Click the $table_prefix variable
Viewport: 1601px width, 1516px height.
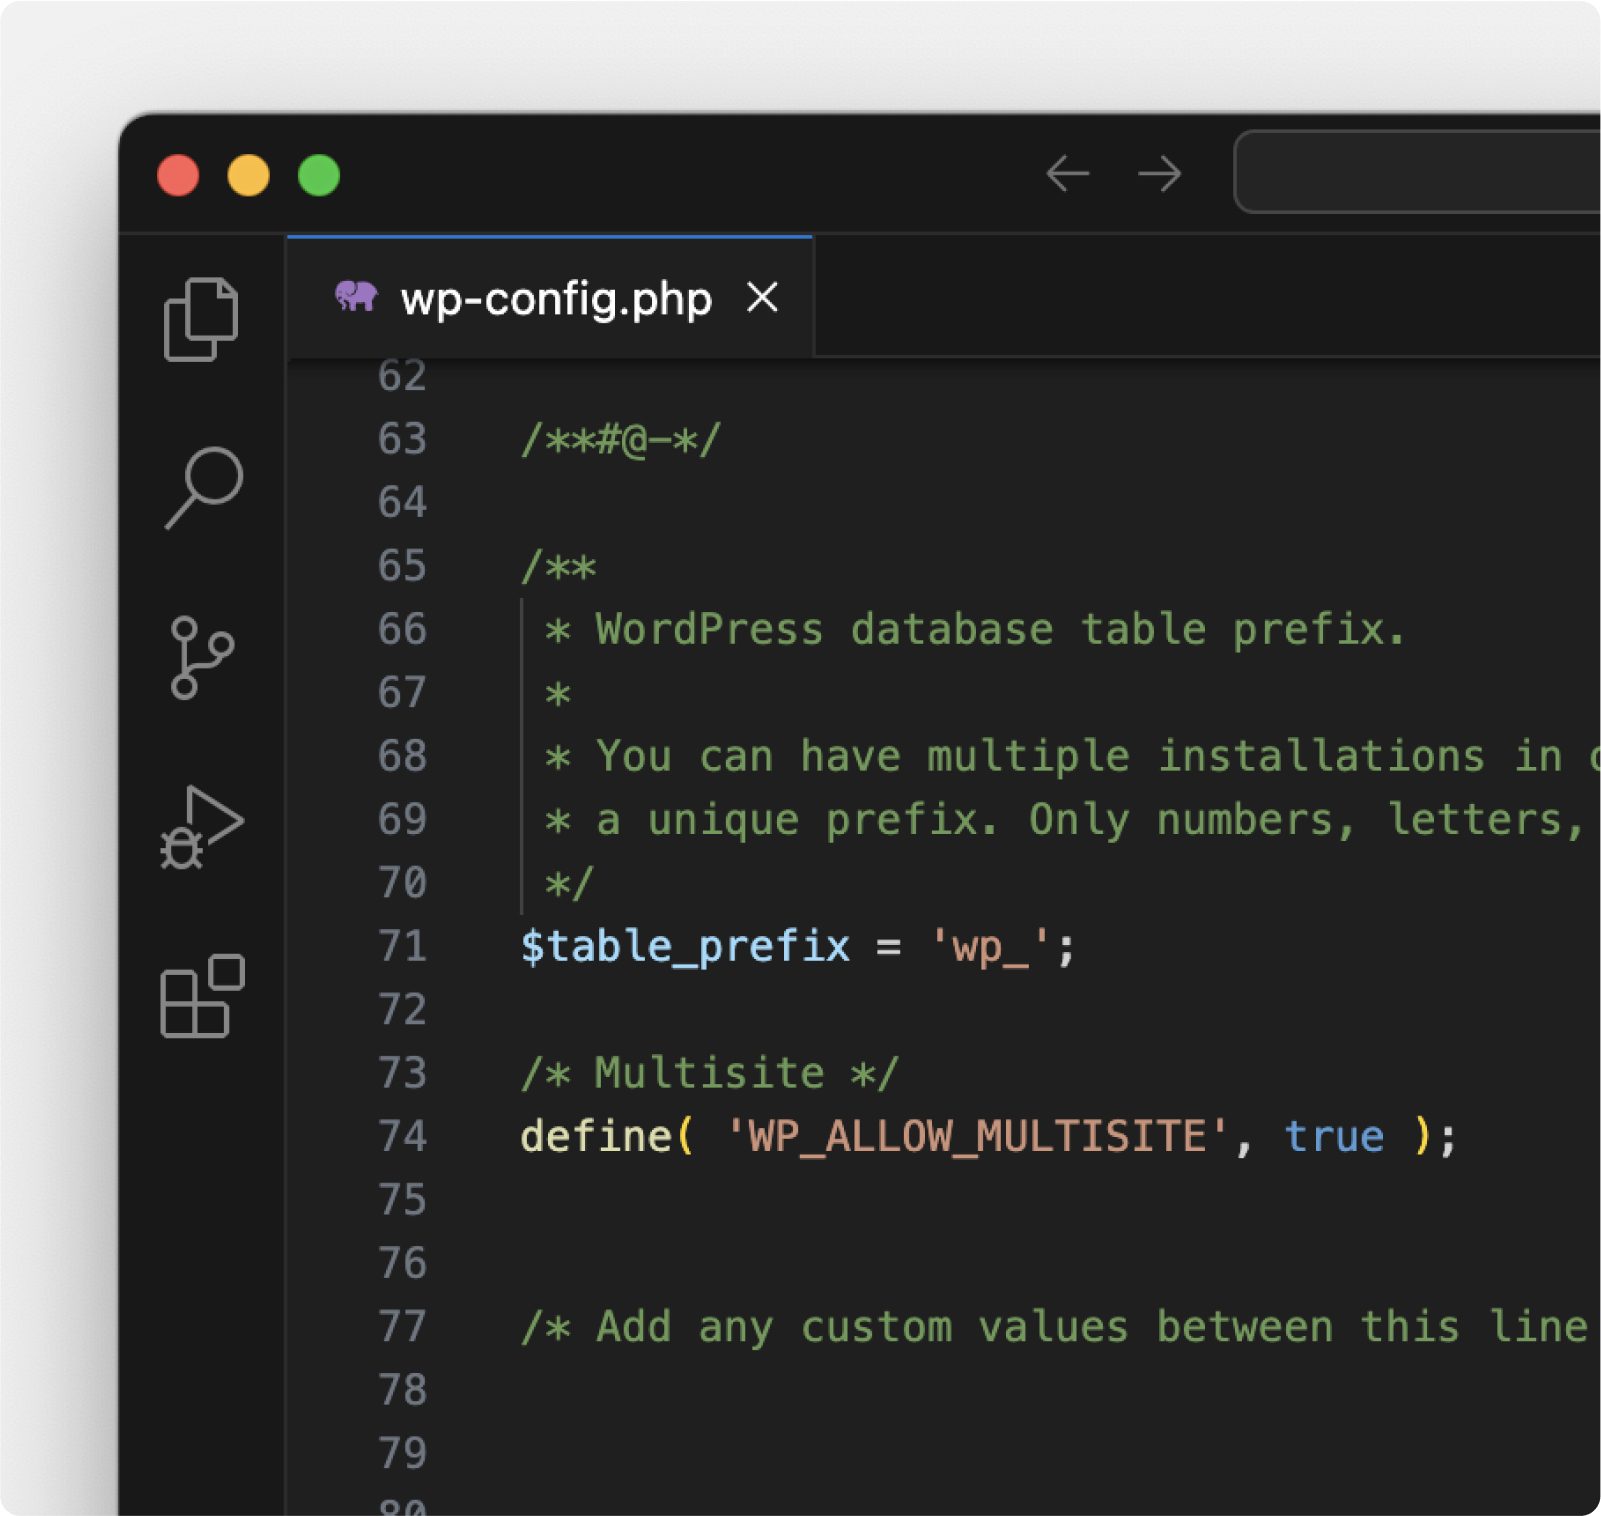(685, 946)
